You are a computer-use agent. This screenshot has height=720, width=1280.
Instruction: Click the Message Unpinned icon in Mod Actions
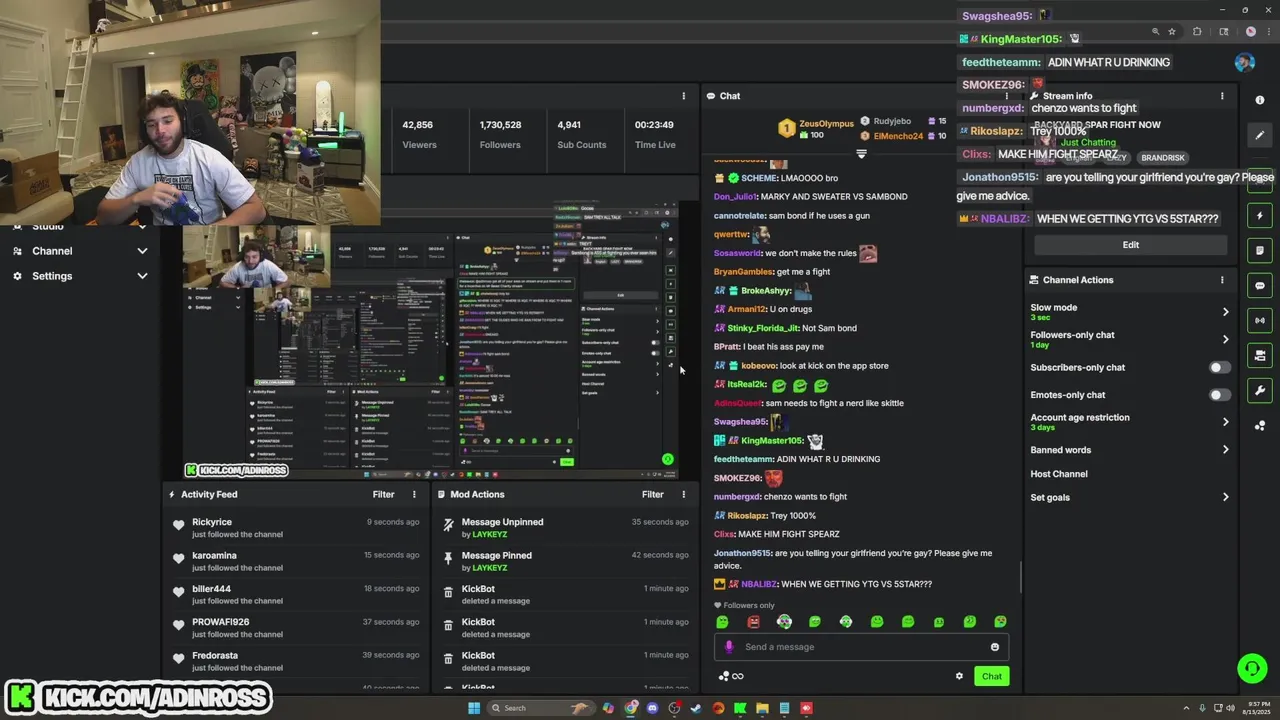pyautogui.click(x=448, y=524)
